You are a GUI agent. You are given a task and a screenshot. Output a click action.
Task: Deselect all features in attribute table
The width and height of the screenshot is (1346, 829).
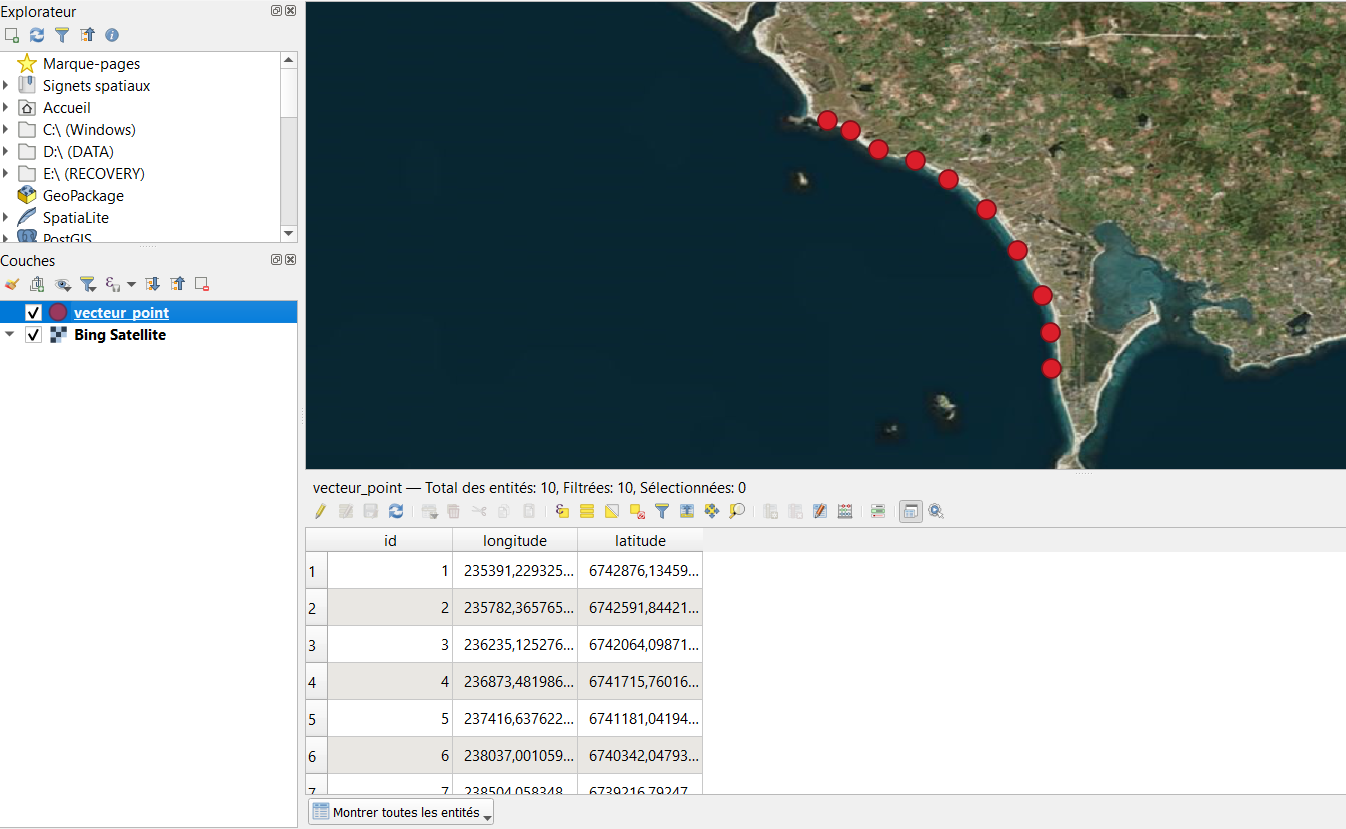pos(637,511)
